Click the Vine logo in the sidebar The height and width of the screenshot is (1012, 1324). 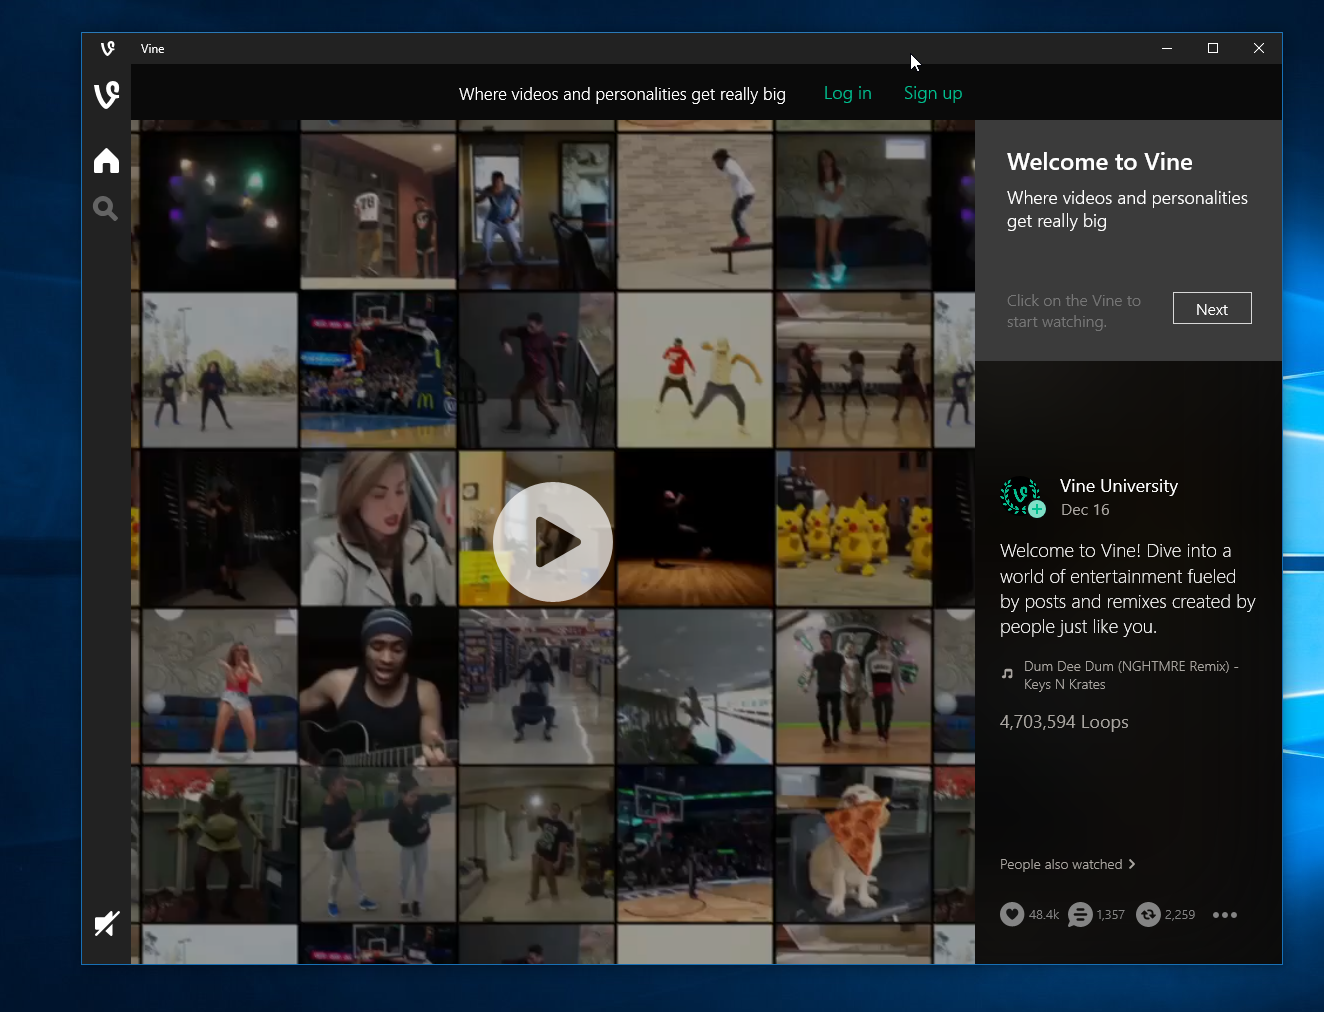(106, 95)
